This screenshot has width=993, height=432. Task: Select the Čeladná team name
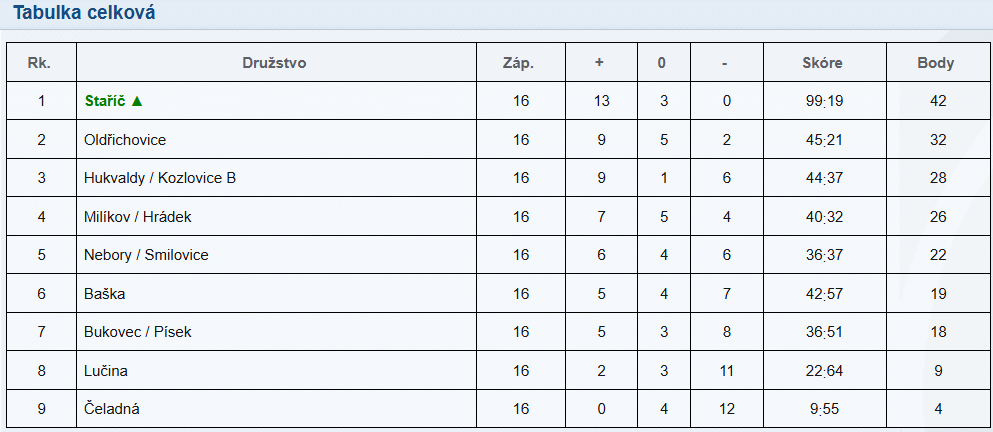[x=111, y=409]
